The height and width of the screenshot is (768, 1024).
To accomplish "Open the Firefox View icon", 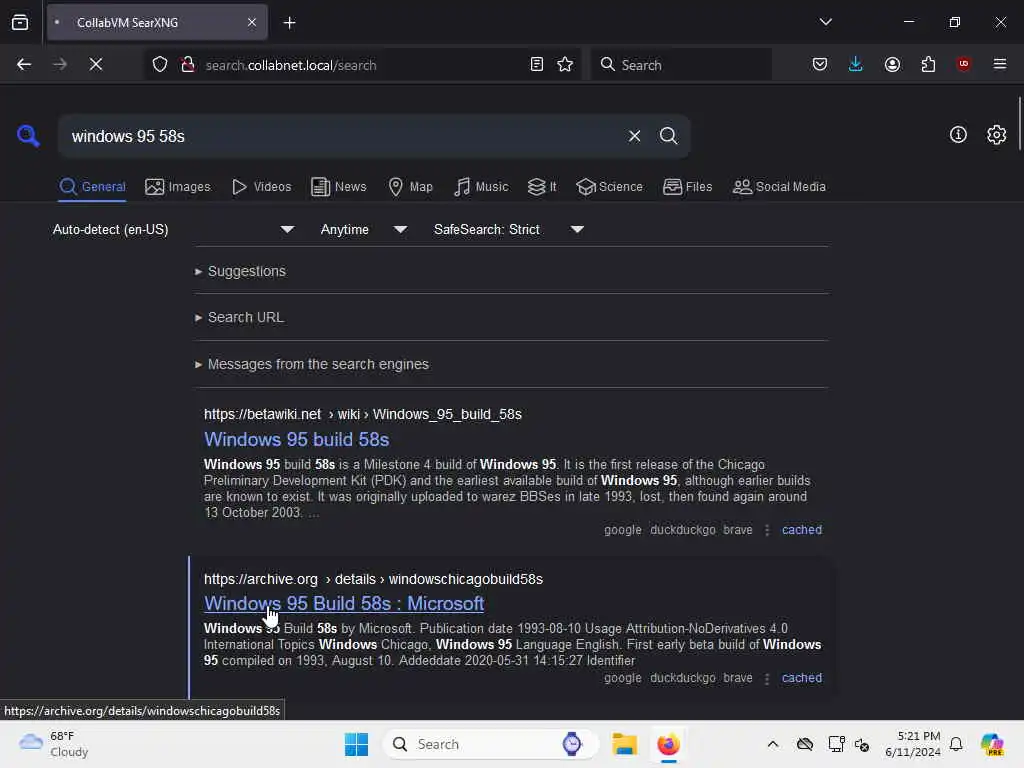I will [20, 22].
